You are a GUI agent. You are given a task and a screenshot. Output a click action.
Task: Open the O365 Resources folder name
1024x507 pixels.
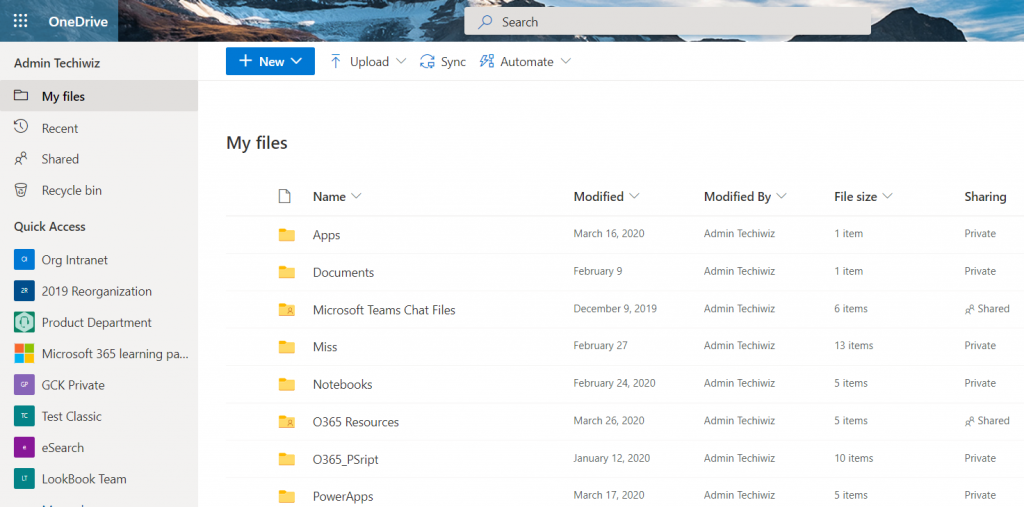coord(356,422)
